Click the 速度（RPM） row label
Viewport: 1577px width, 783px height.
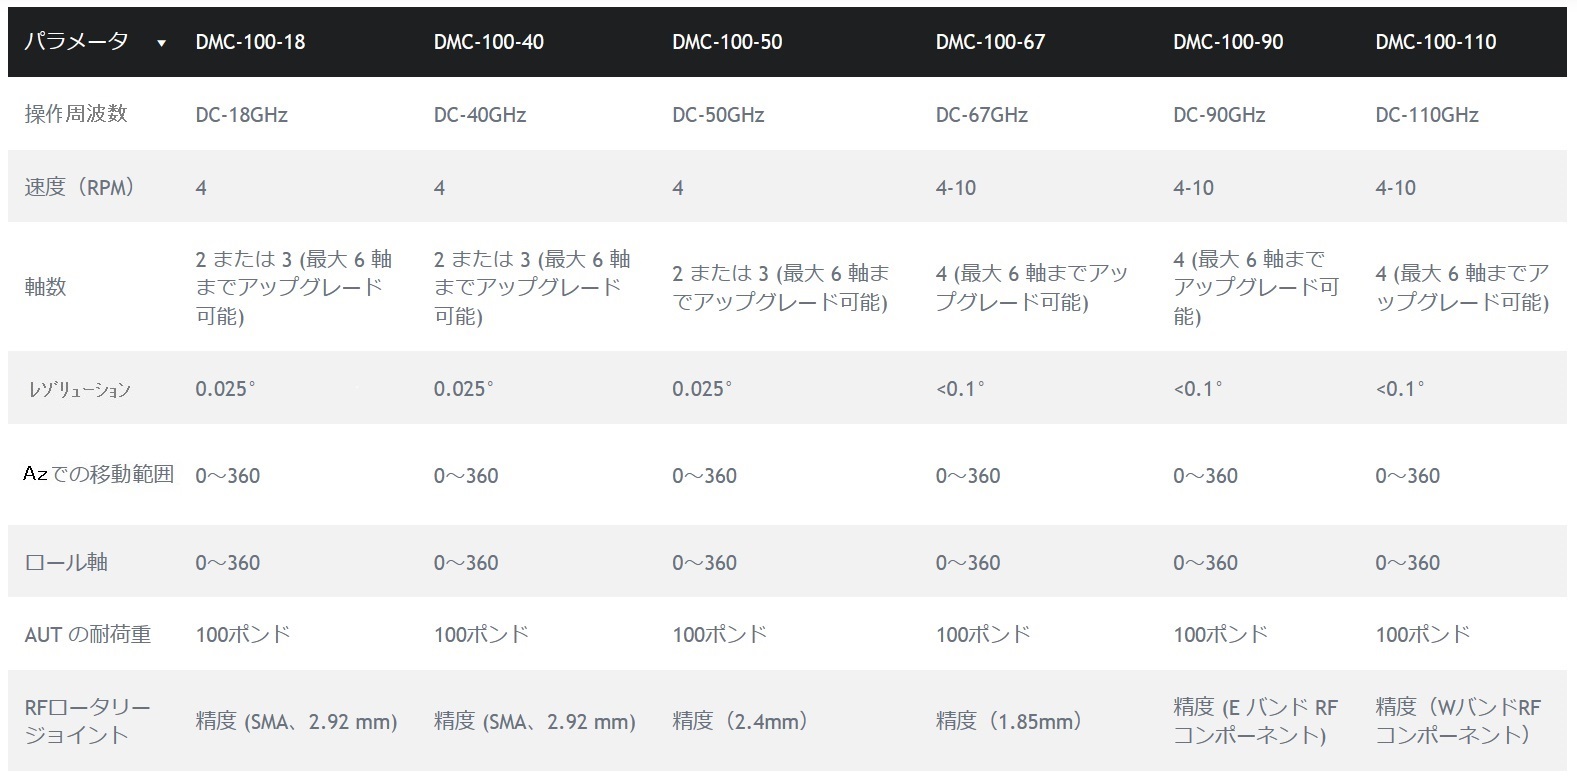[80, 187]
